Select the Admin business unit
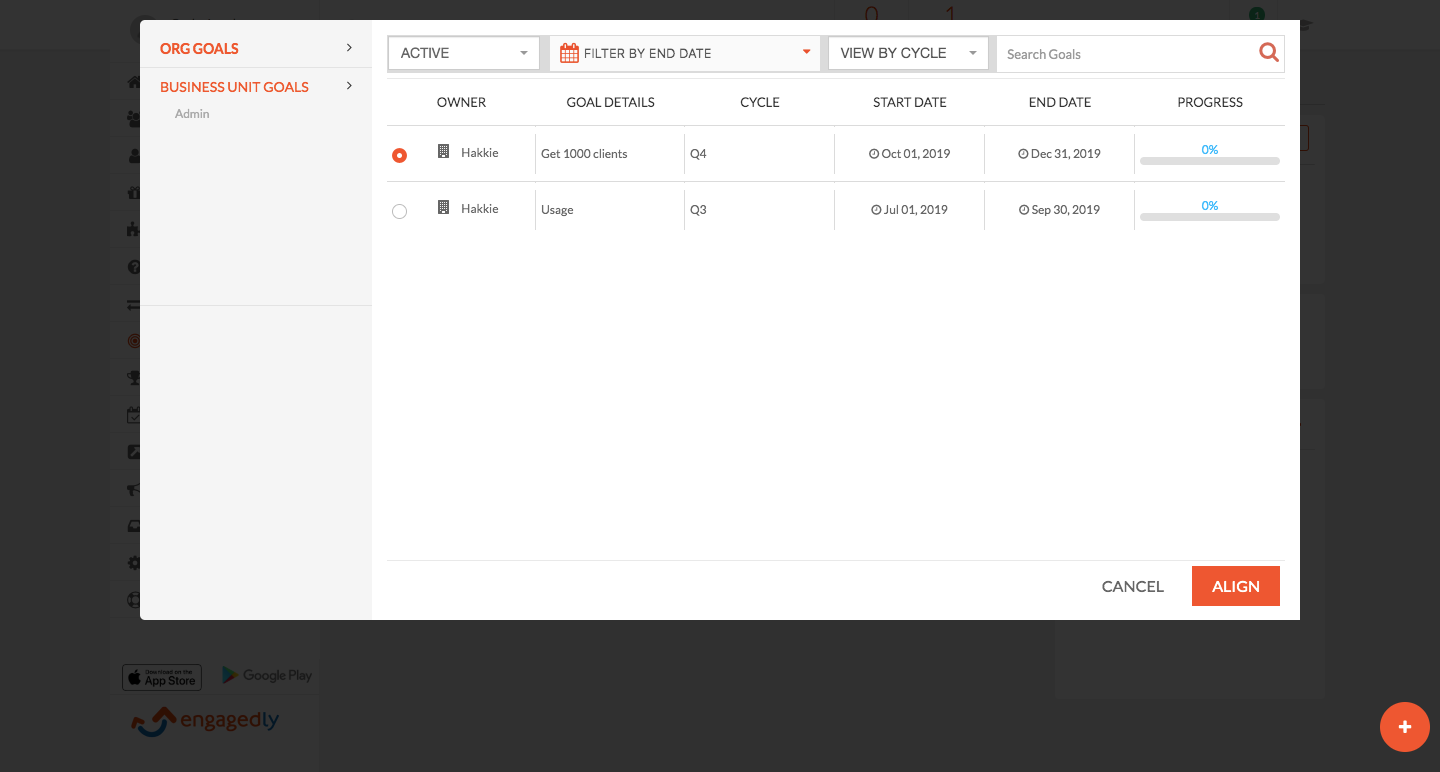The image size is (1440, 772). pos(192,114)
